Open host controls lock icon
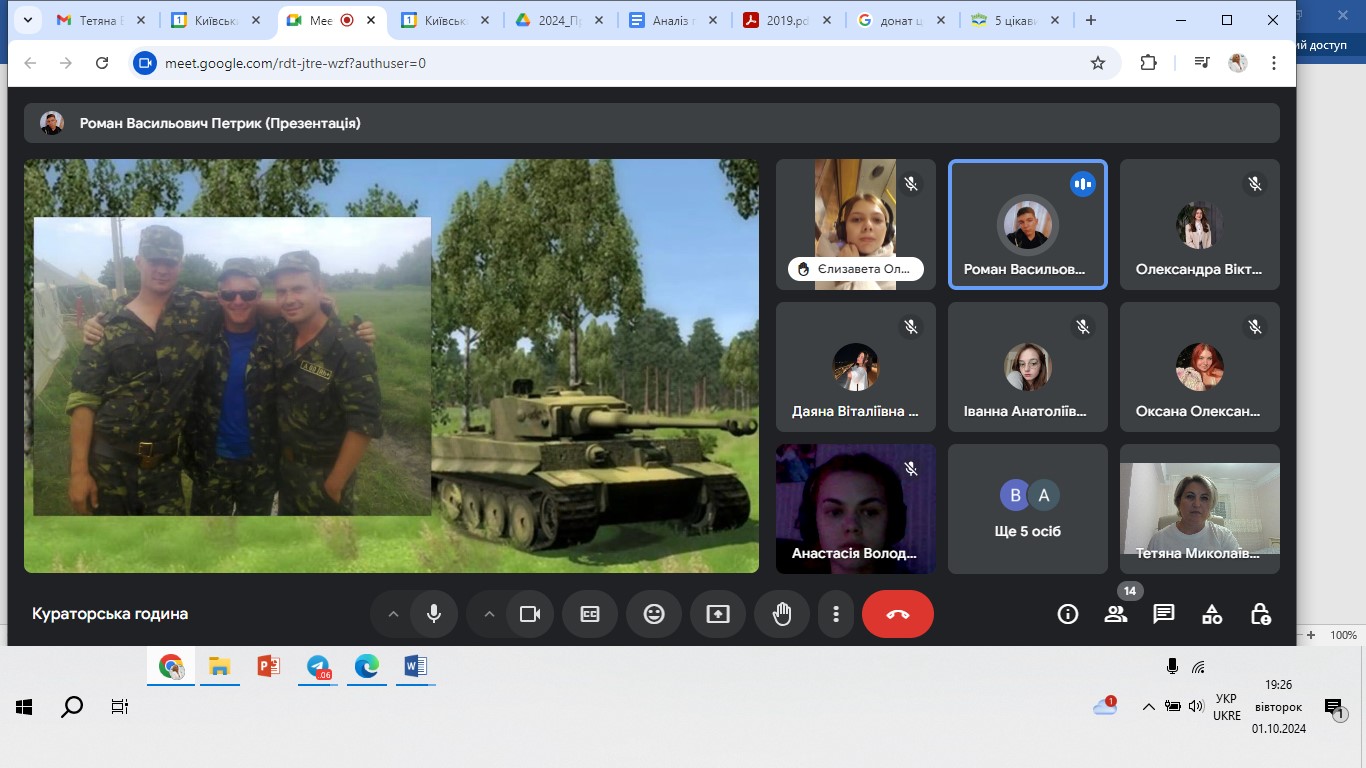Screen dimensions: 1366x768 pos(1260,614)
